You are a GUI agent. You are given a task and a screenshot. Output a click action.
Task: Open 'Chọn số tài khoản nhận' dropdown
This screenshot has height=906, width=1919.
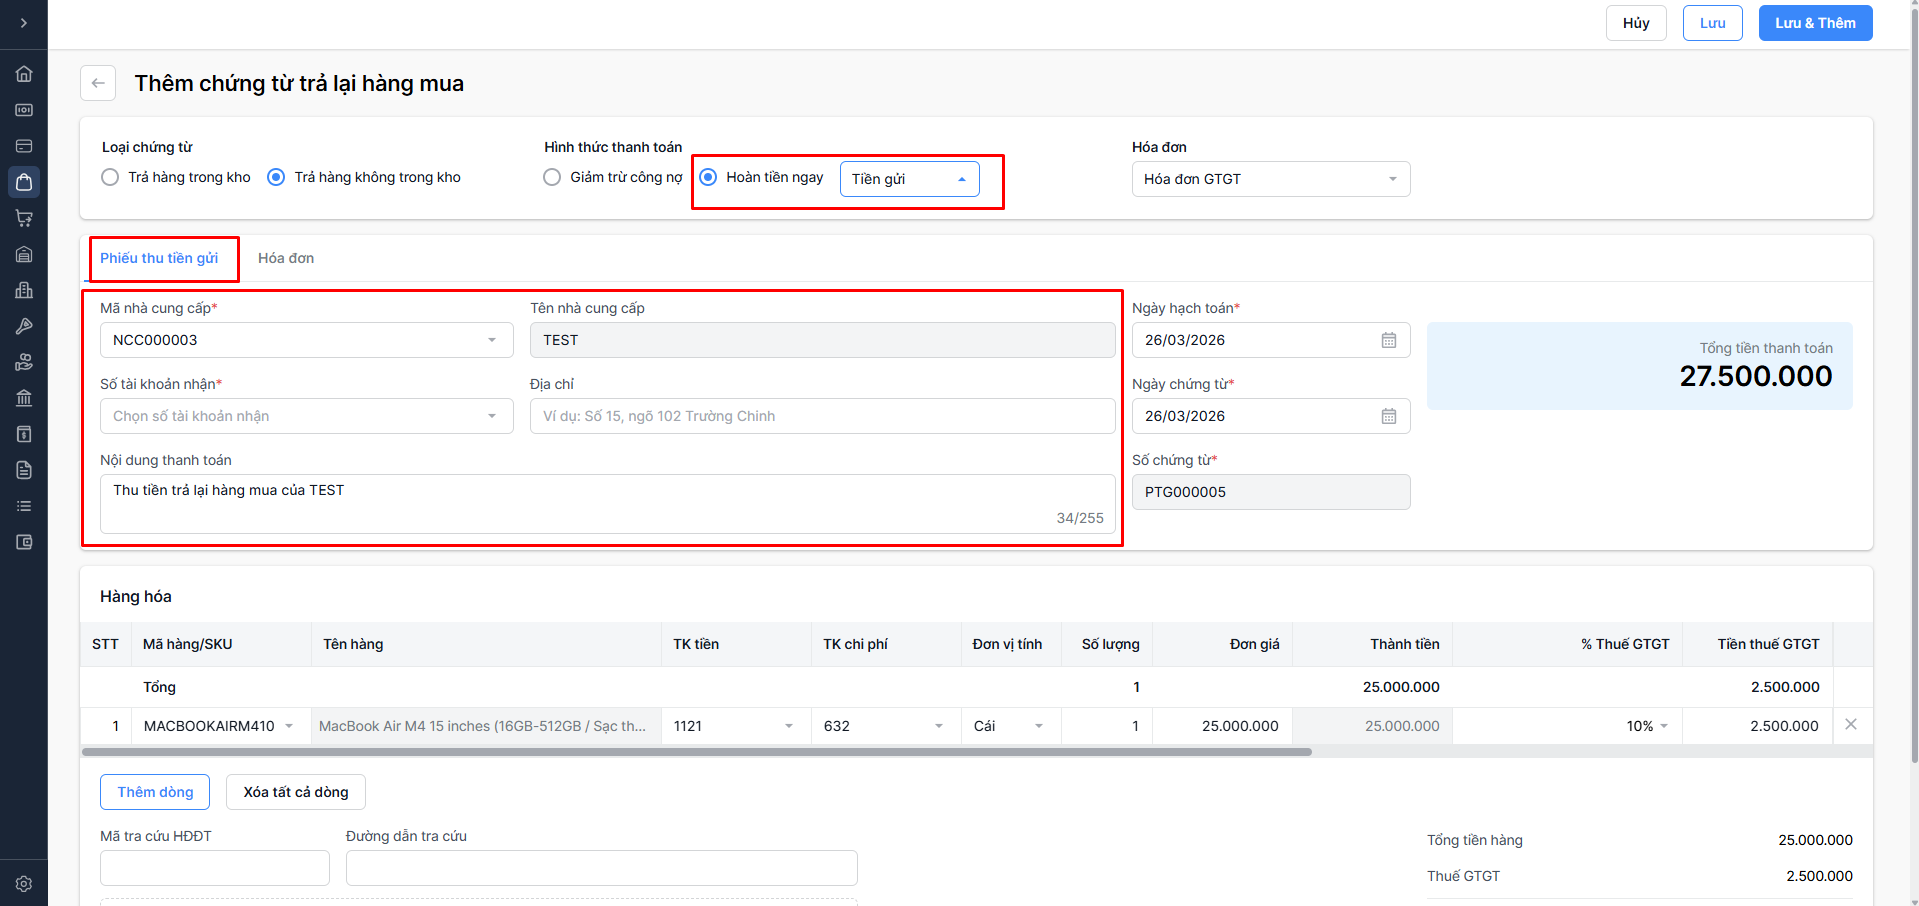306,416
